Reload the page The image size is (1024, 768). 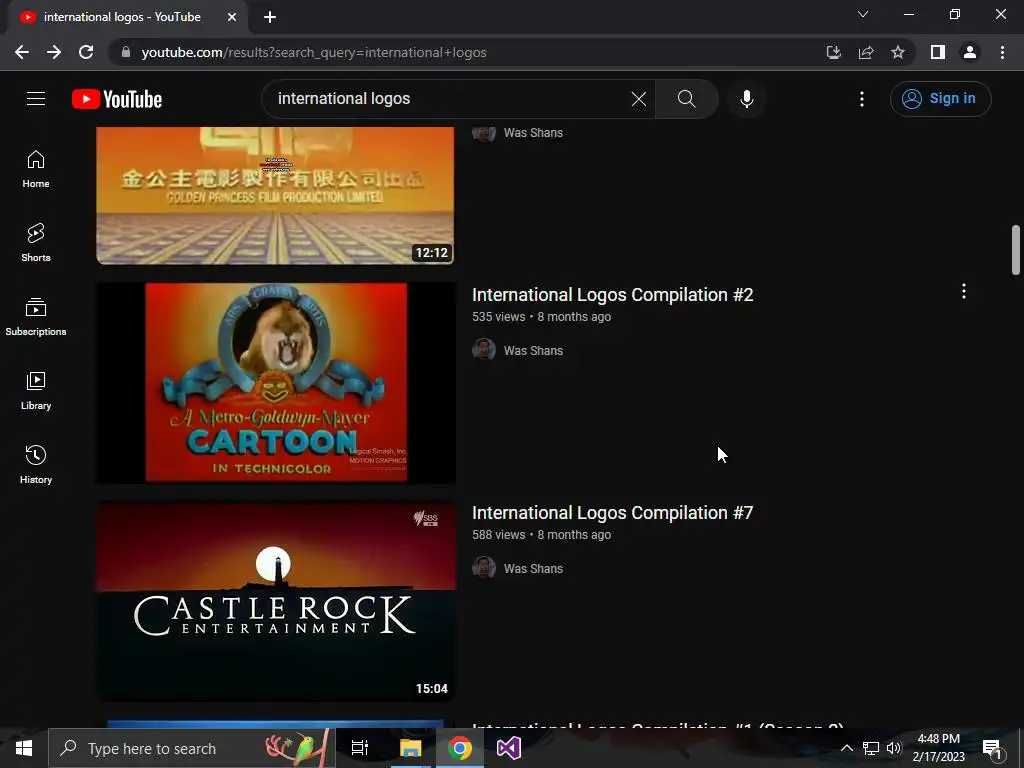point(86,52)
